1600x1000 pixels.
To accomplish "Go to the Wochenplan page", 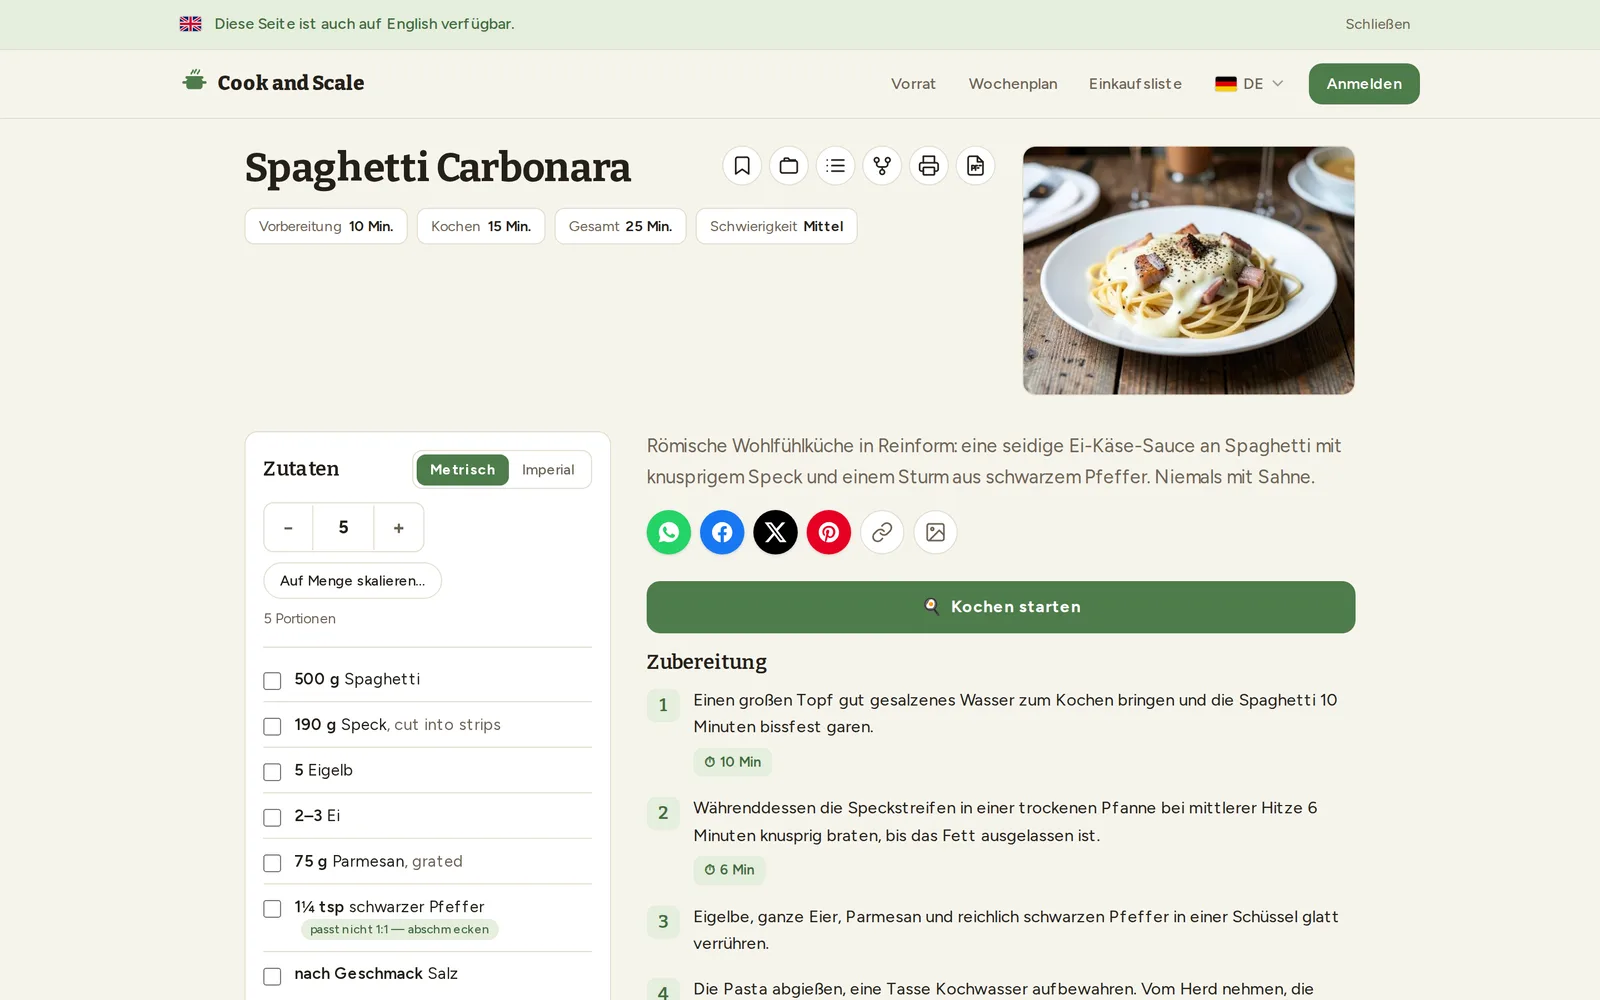I will coord(1013,84).
